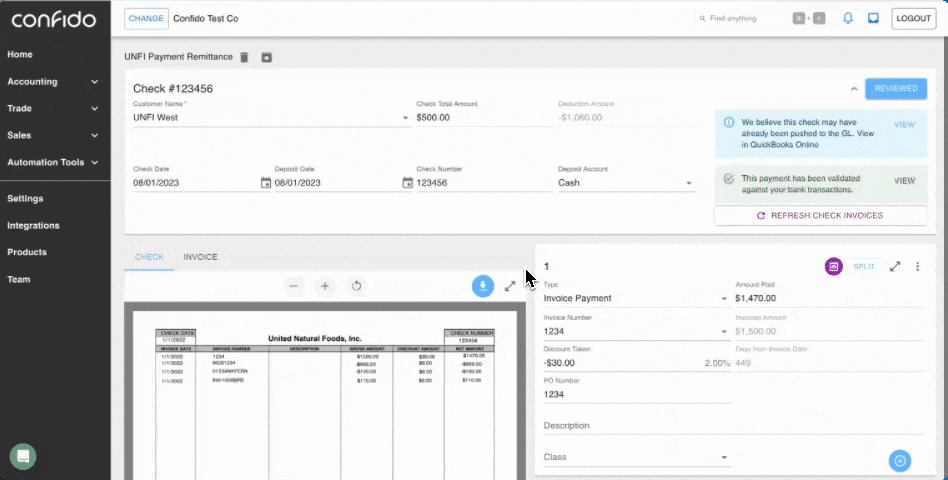Click the SPLIT button
Viewport: 948px width, 480px height.
tap(864, 267)
